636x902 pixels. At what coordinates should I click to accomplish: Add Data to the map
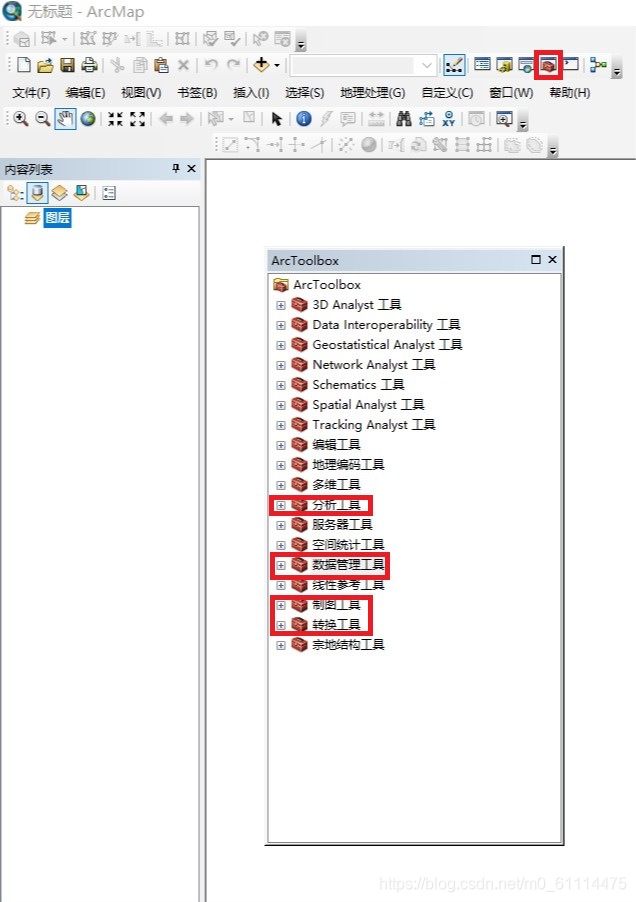(261, 64)
